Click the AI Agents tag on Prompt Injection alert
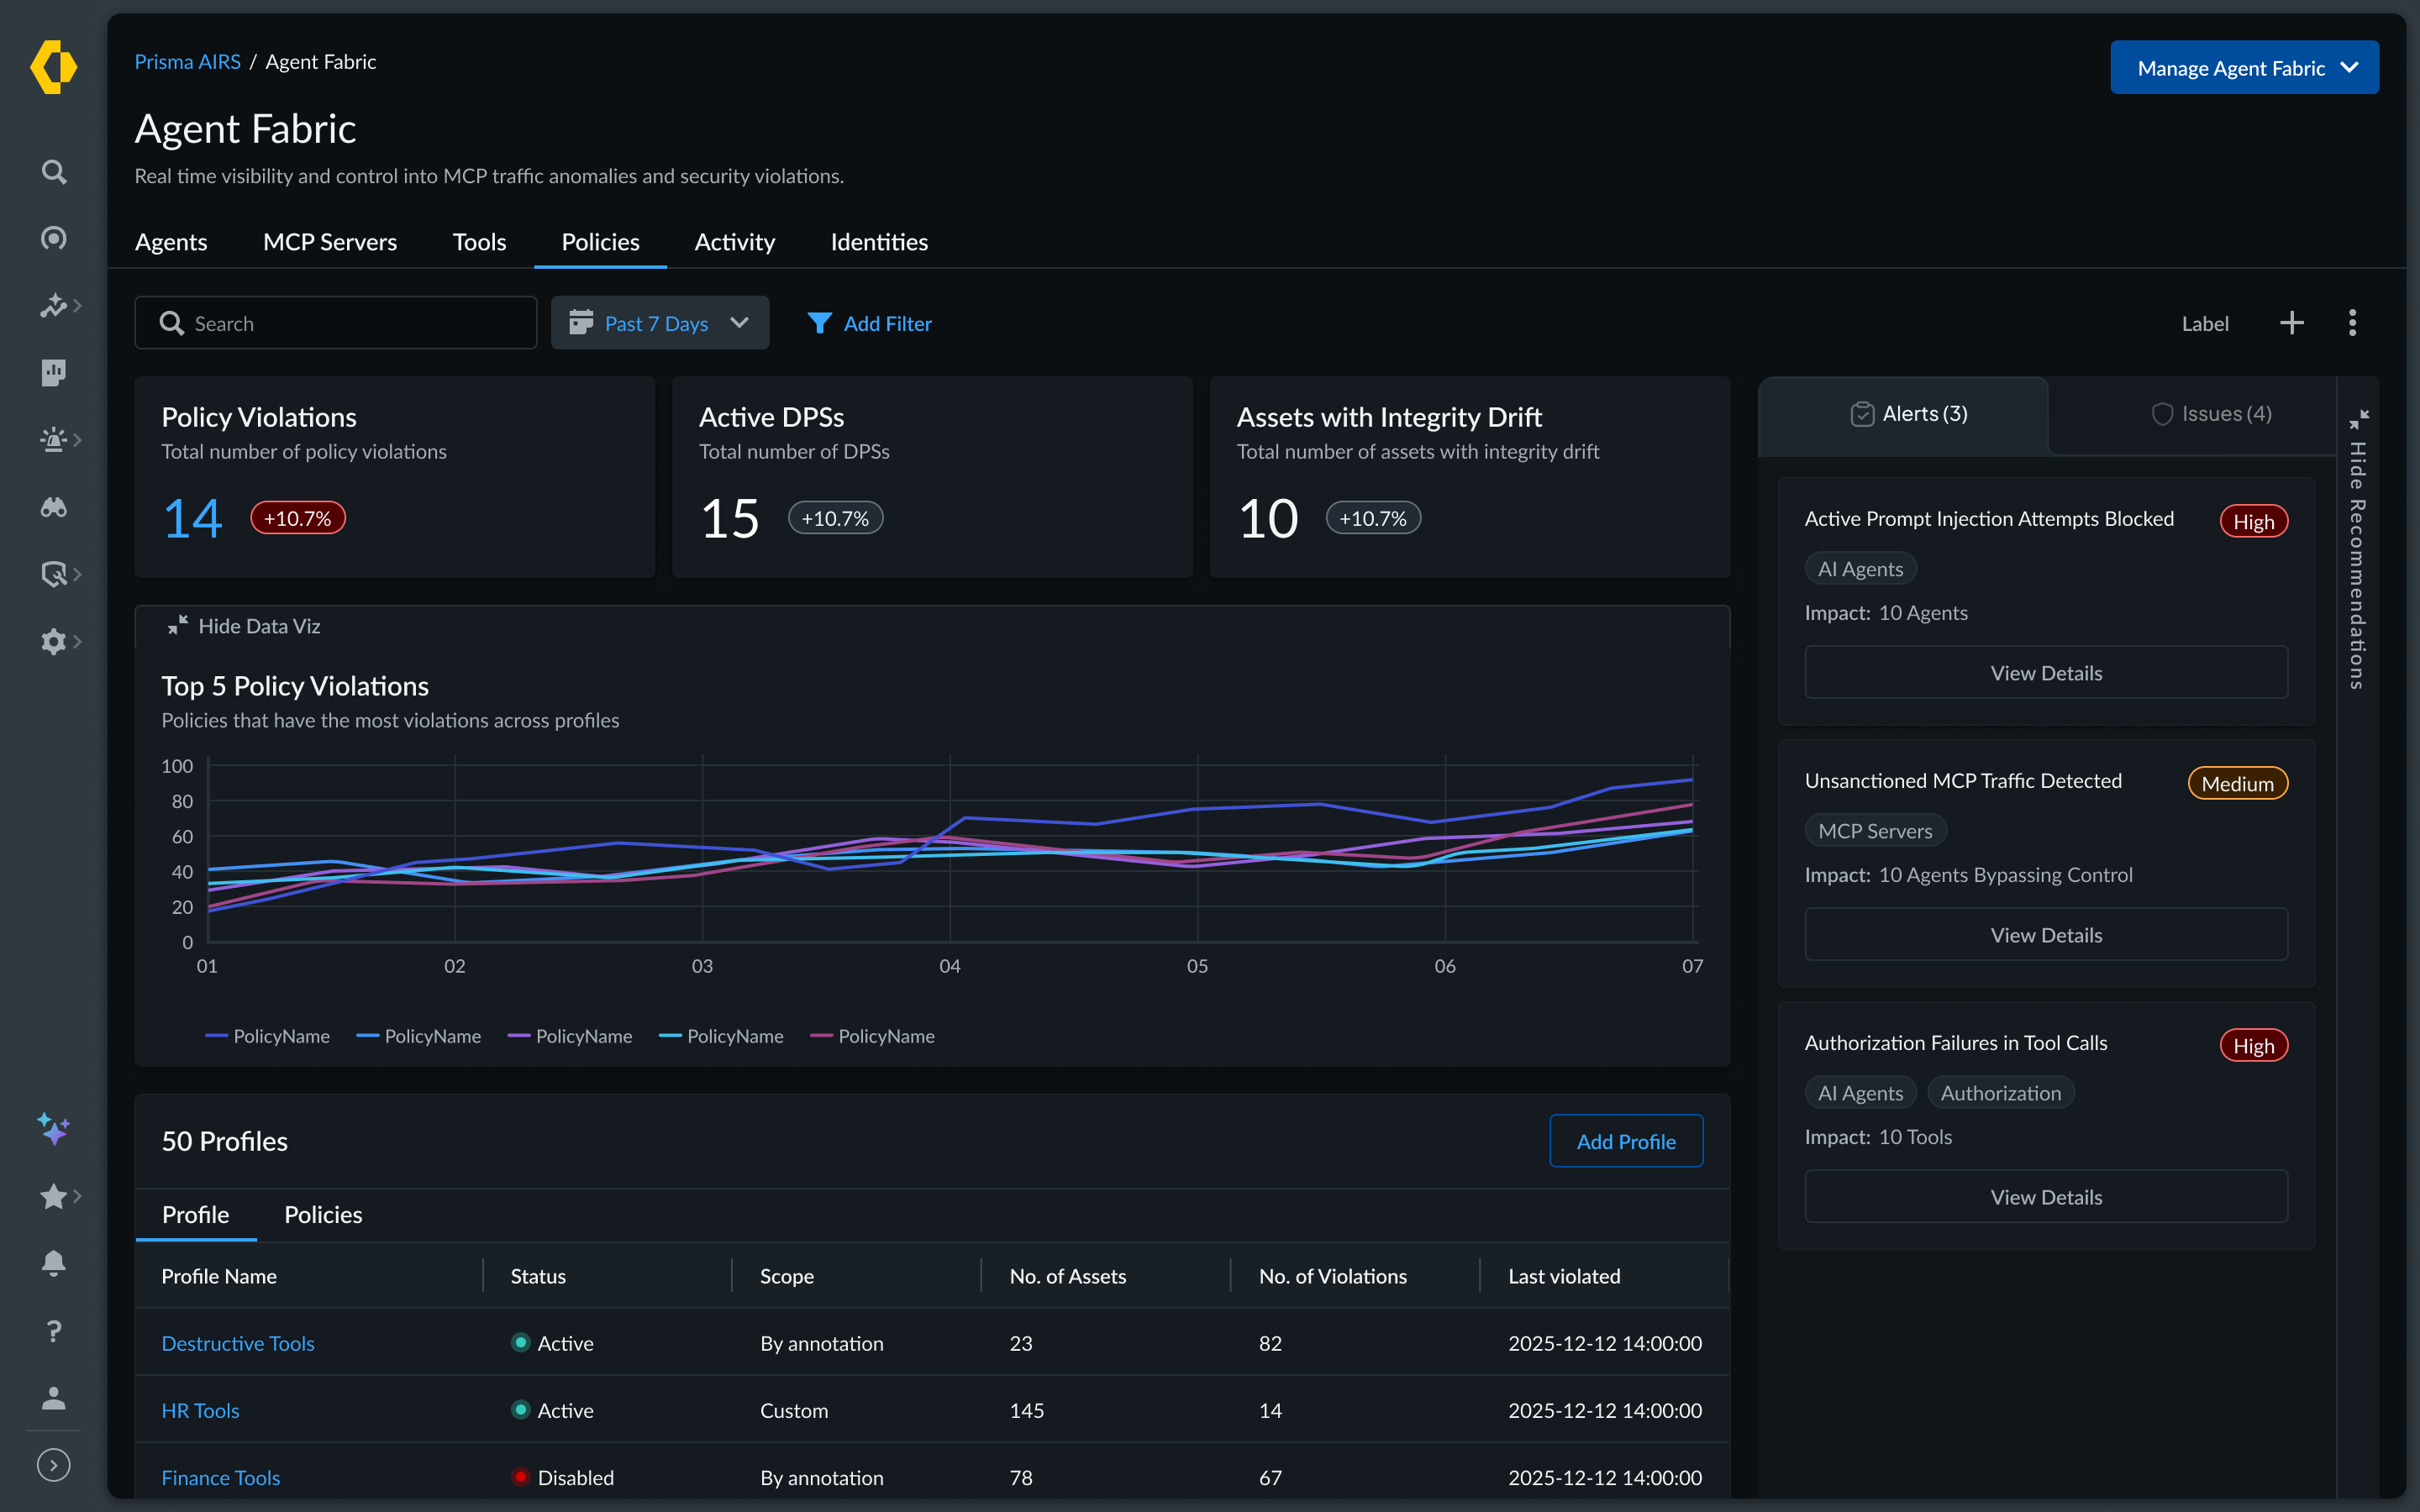The width and height of the screenshot is (2420, 1512). click(x=1860, y=569)
